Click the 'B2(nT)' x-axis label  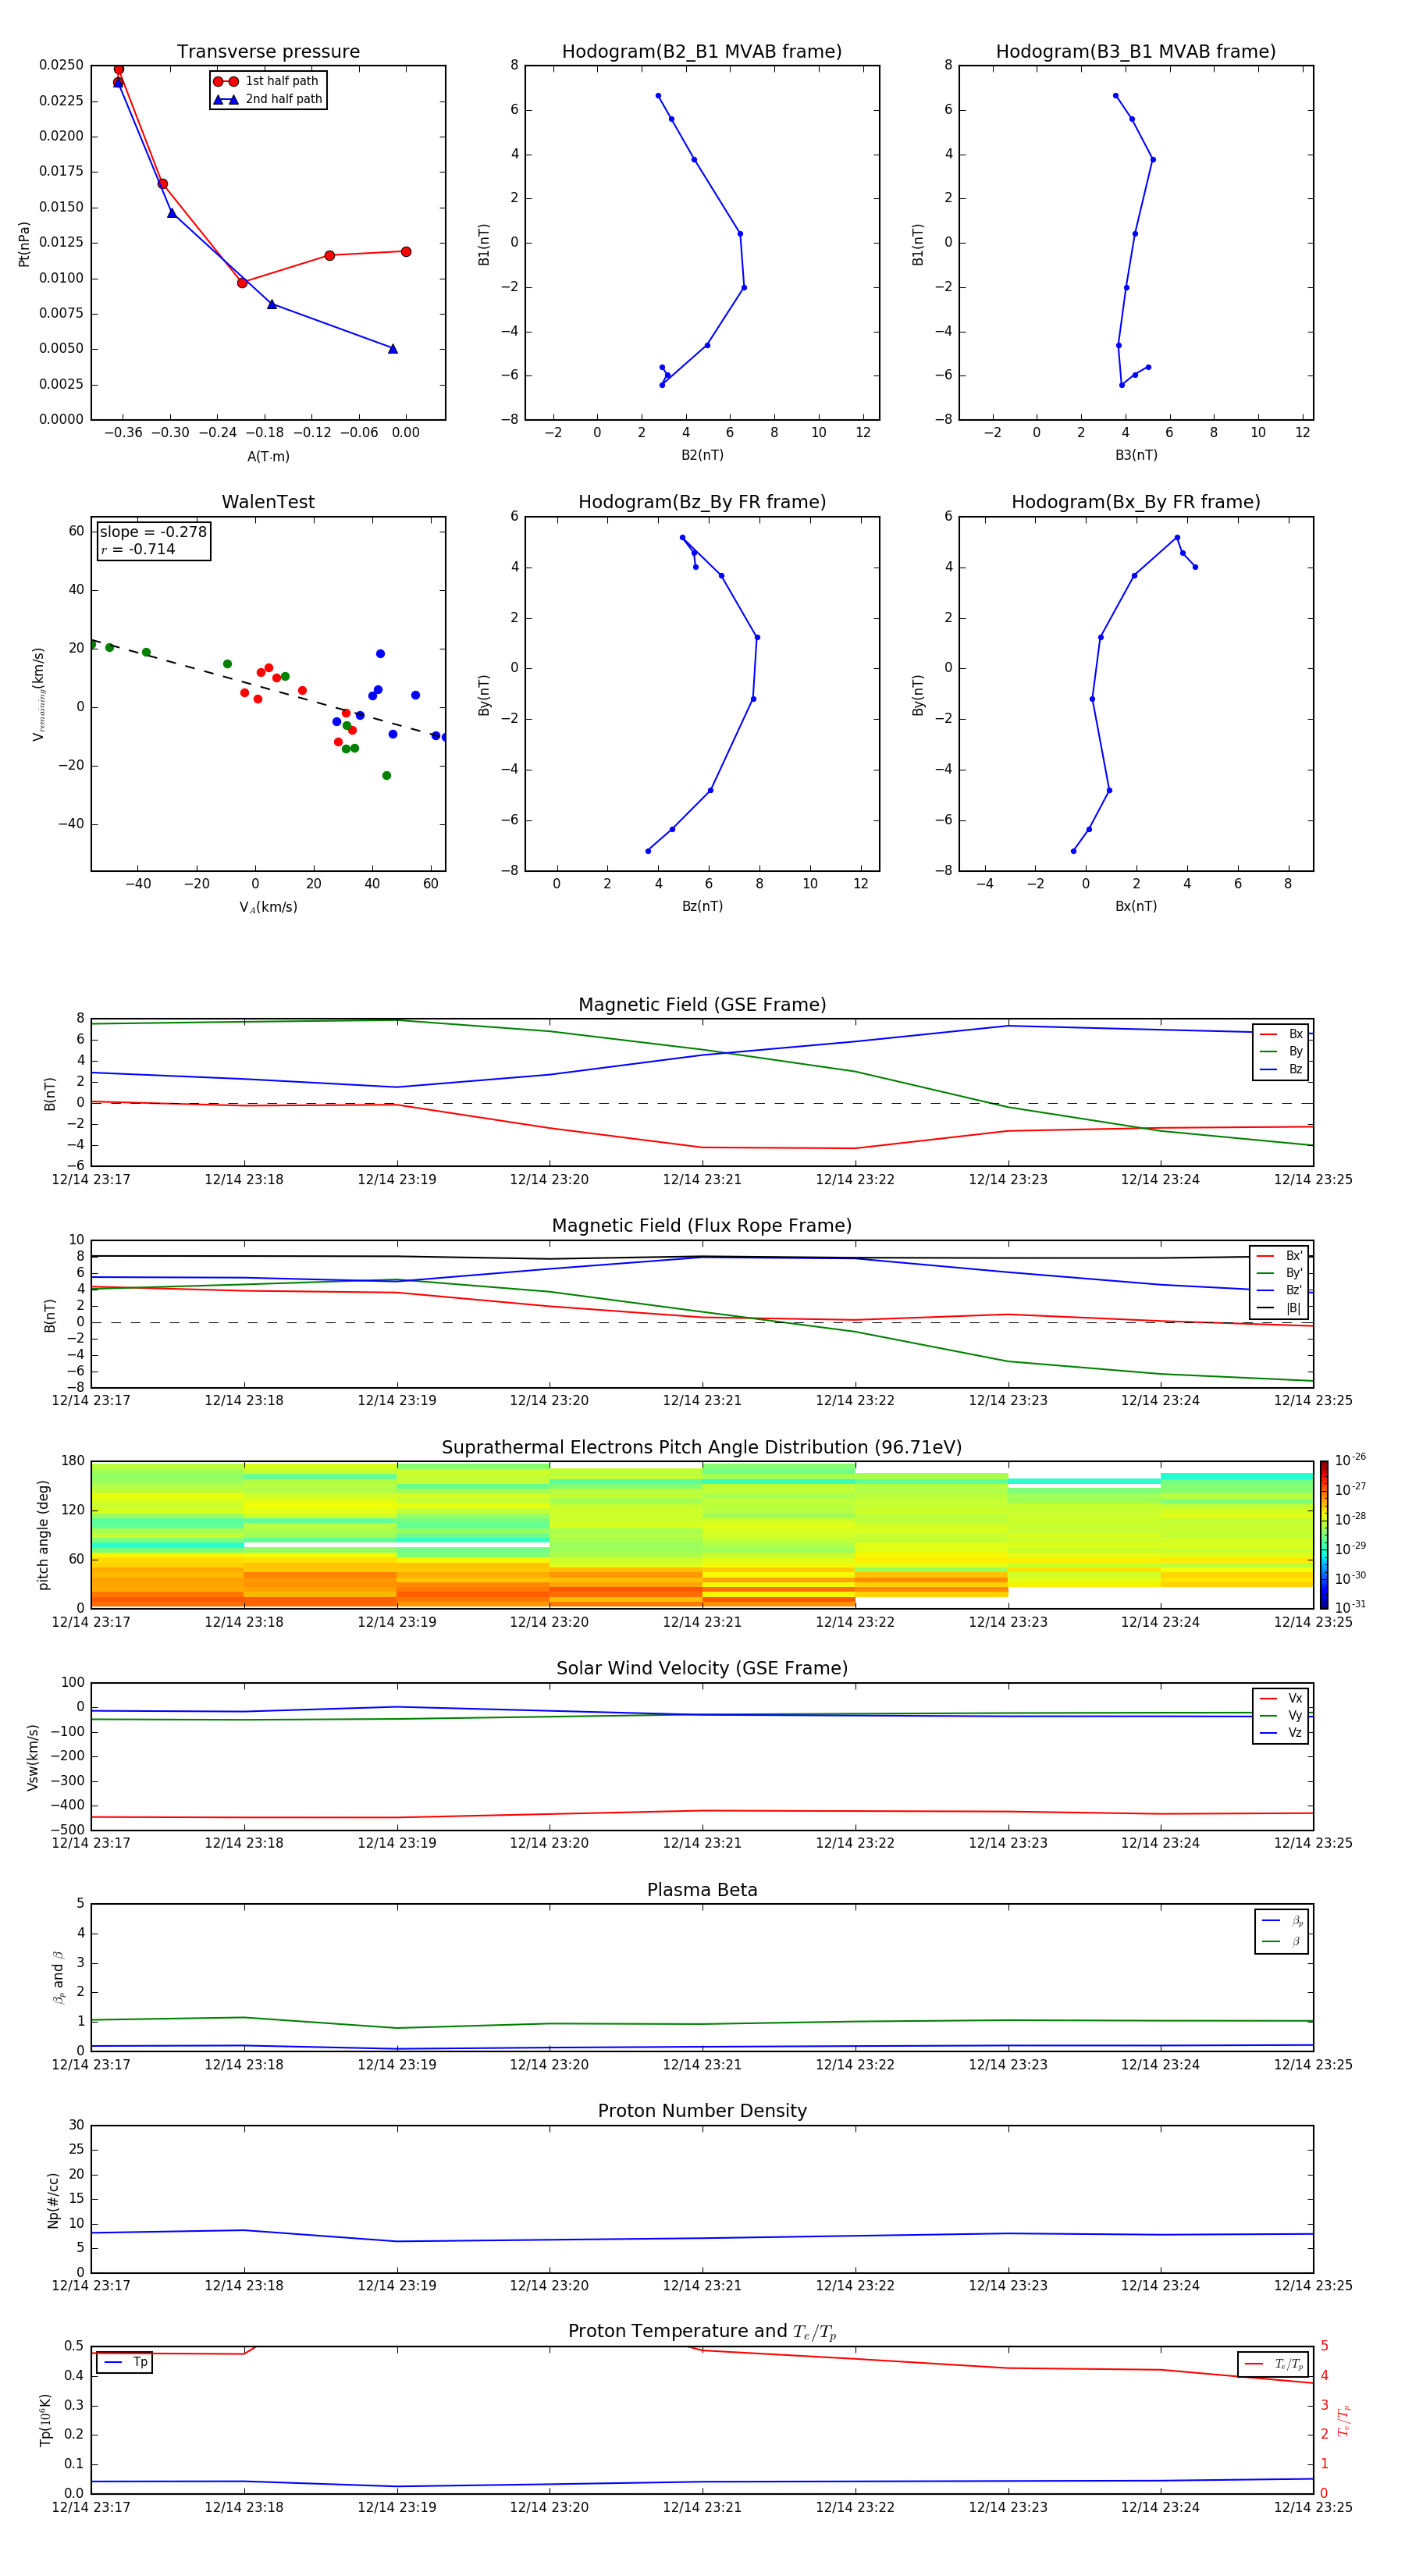[x=702, y=455]
